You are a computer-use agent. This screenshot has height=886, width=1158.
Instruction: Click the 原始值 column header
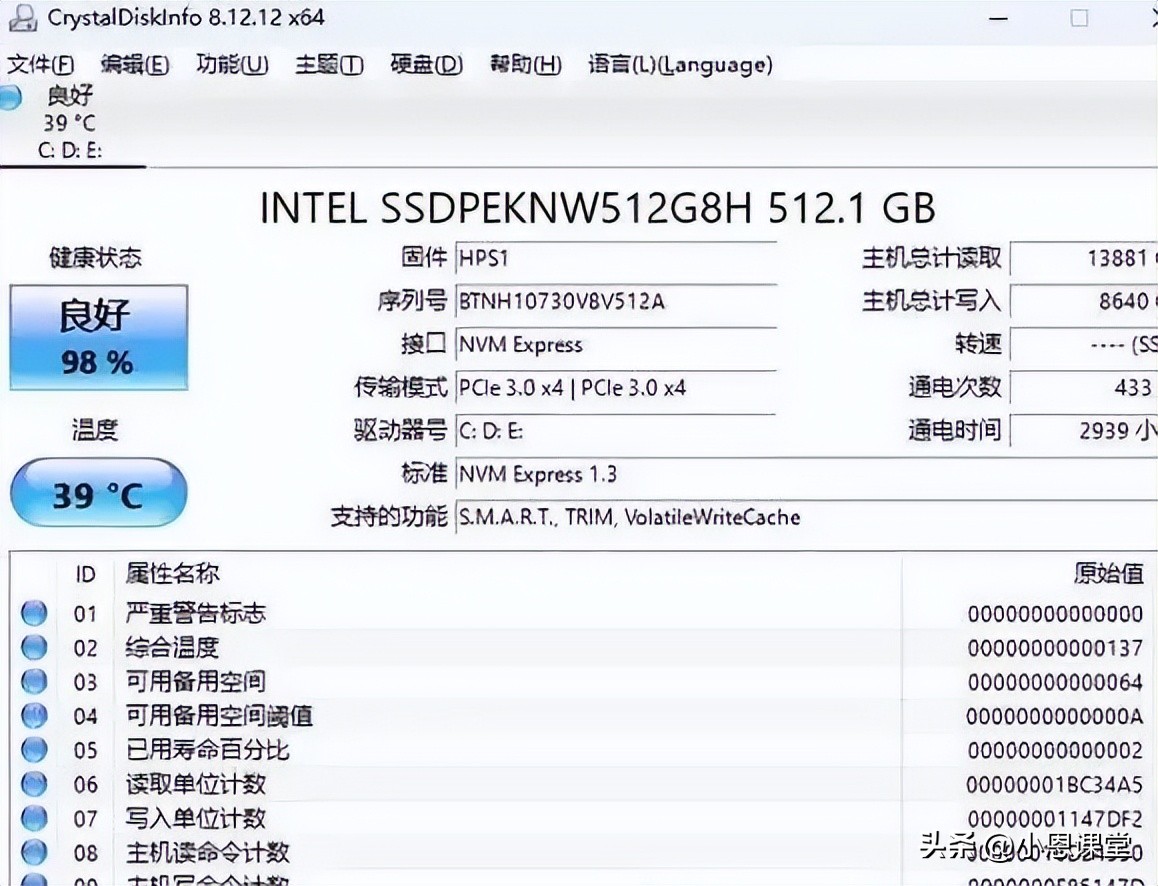1109,573
